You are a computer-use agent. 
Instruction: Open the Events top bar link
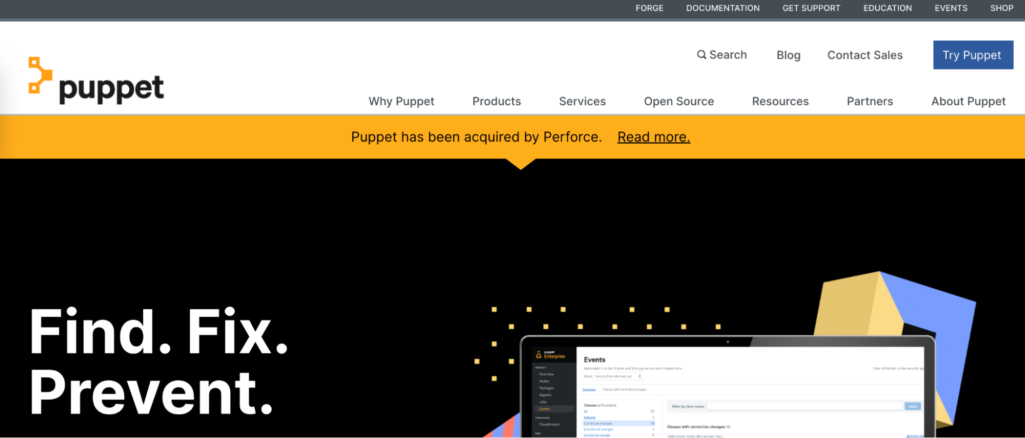(951, 8)
